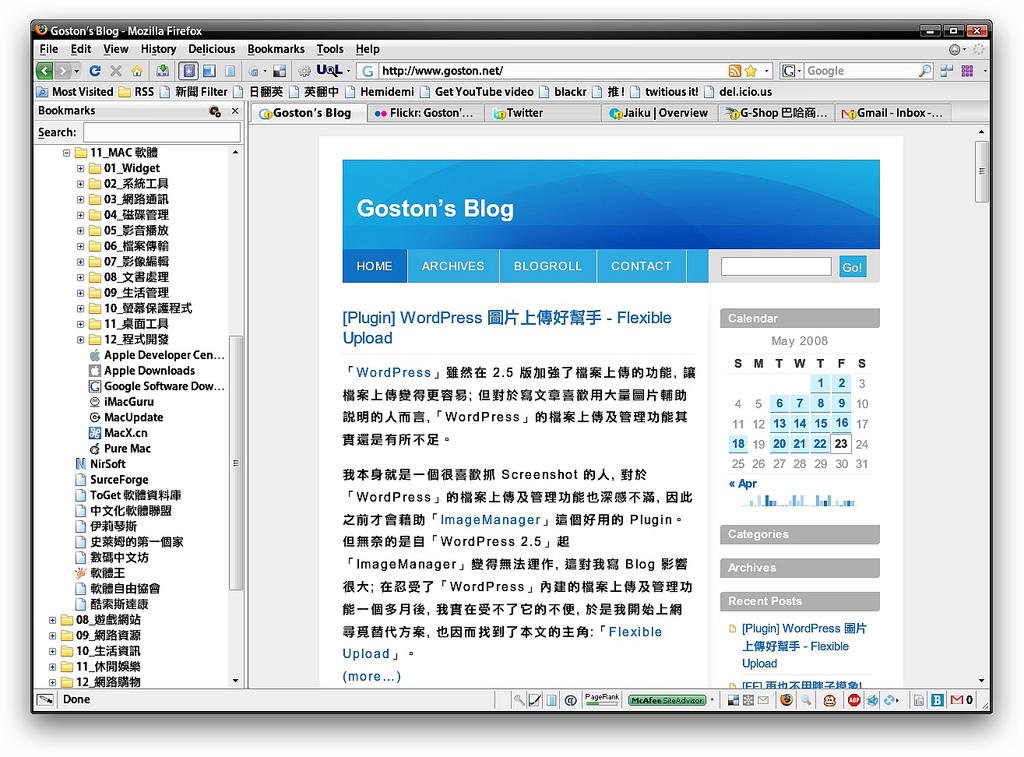This screenshot has height=757, width=1024.
Task: Expand the 05_影音播放 folder
Action: (x=80, y=231)
